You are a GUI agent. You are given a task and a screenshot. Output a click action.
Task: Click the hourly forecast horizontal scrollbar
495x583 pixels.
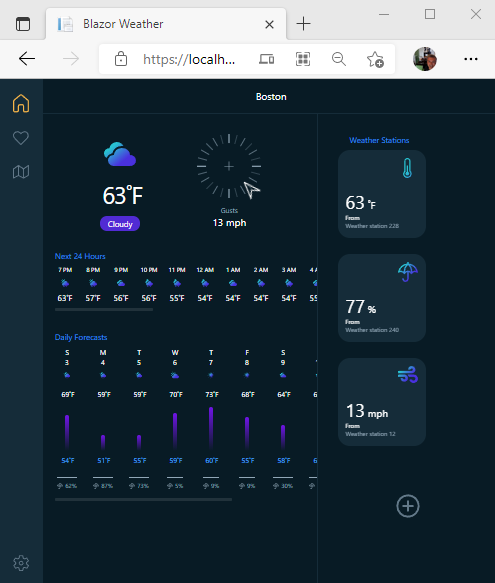click(x=104, y=309)
